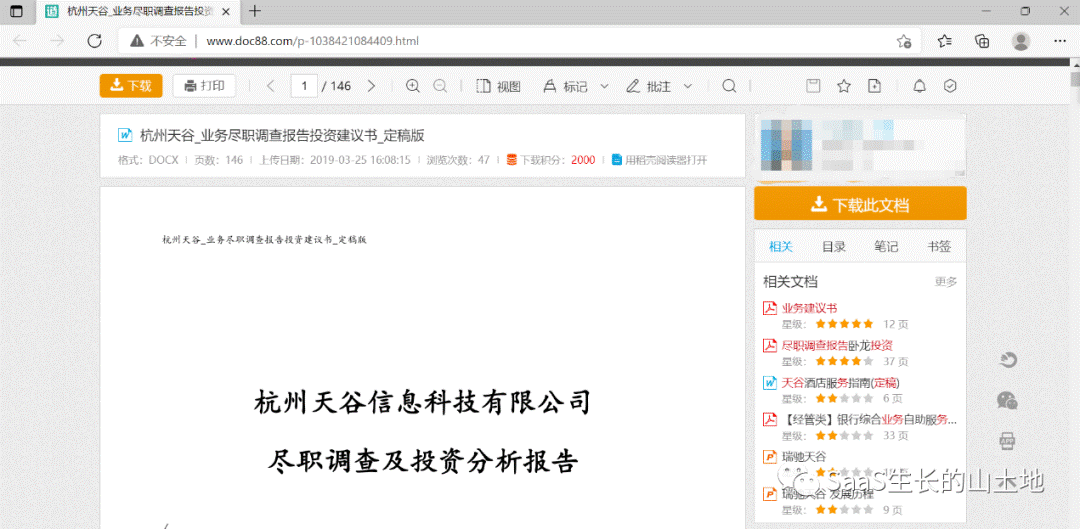The width and height of the screenshot is (1080, 529).
Task: Click the document title 杭州天谷_业务尽职调查报告
Action: coord(282,135)
